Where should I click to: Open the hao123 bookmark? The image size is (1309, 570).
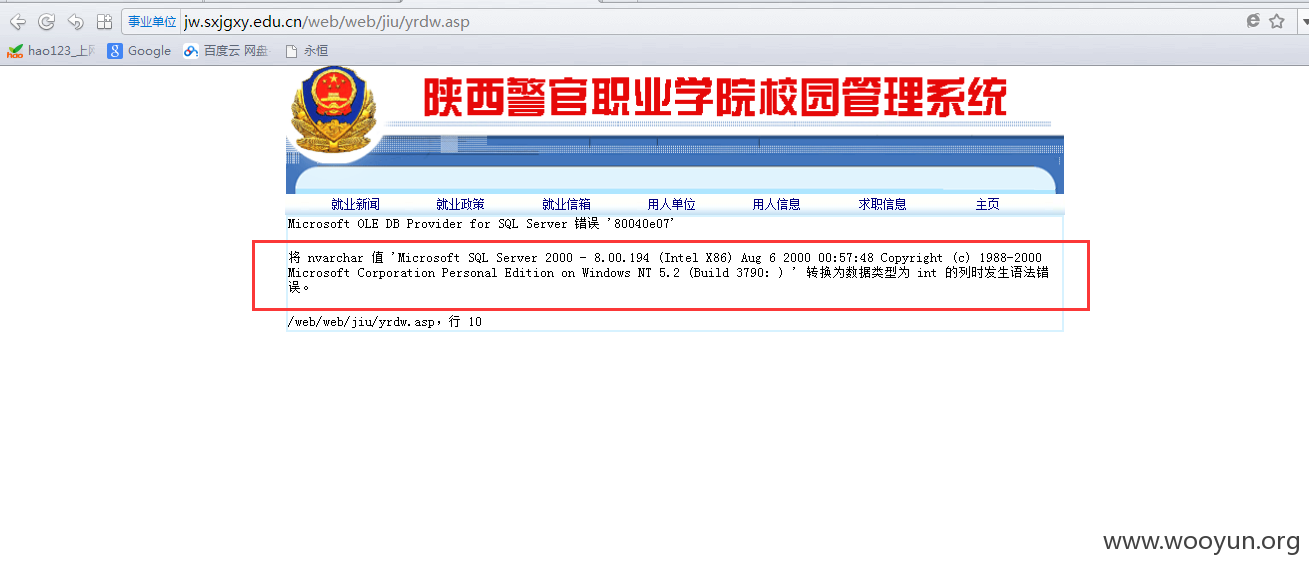tap(50, 51)
